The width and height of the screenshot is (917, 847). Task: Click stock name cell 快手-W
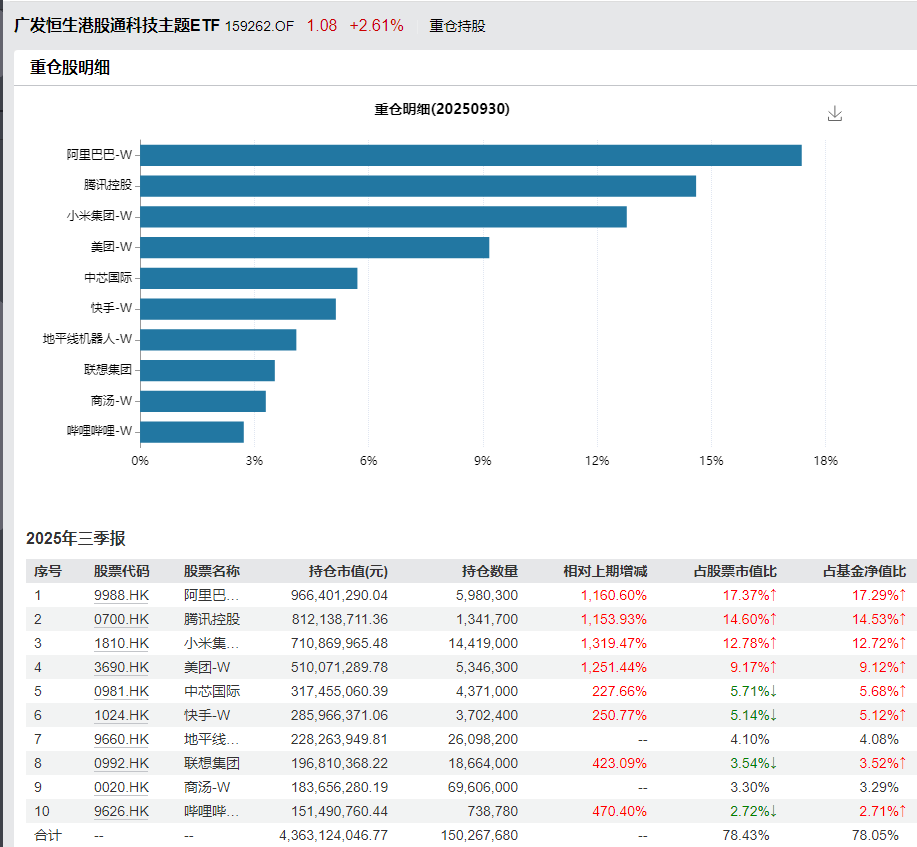click(207, 715)
